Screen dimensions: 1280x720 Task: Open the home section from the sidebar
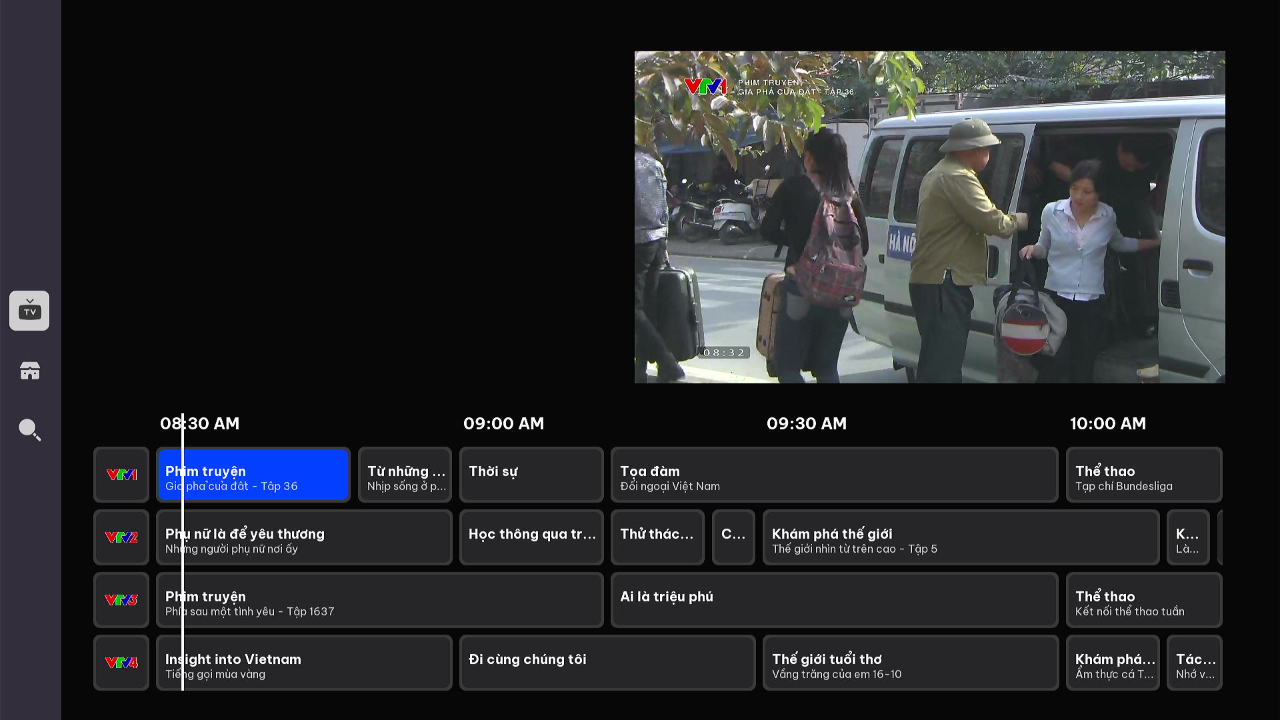click(x=29, y=370)
